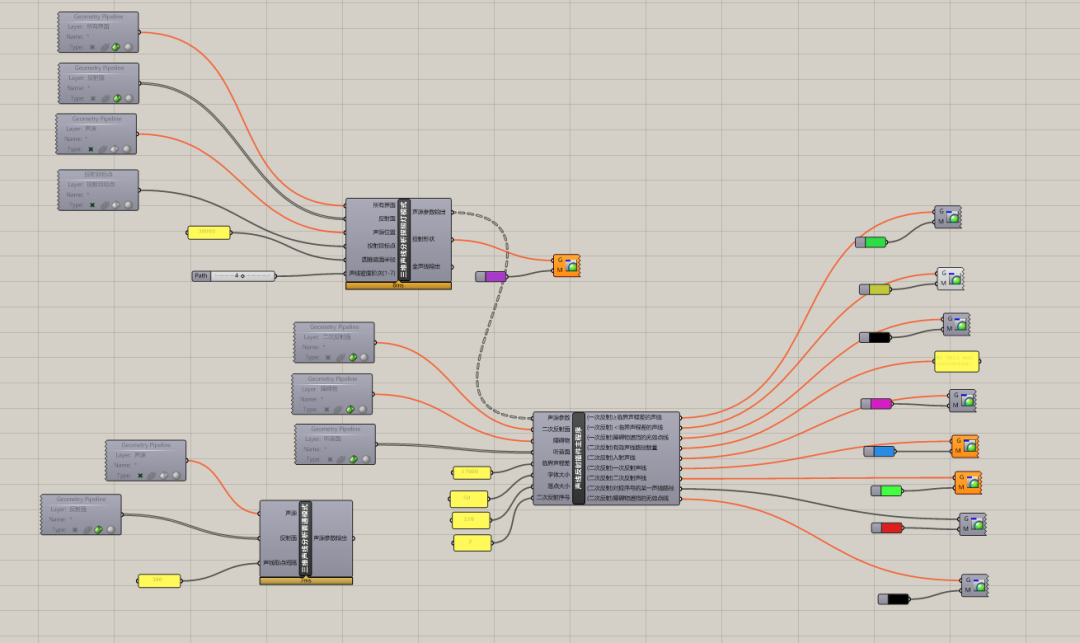Click the 投射形状 output port label
The image size is (1080, 643).
click(424, 240)
